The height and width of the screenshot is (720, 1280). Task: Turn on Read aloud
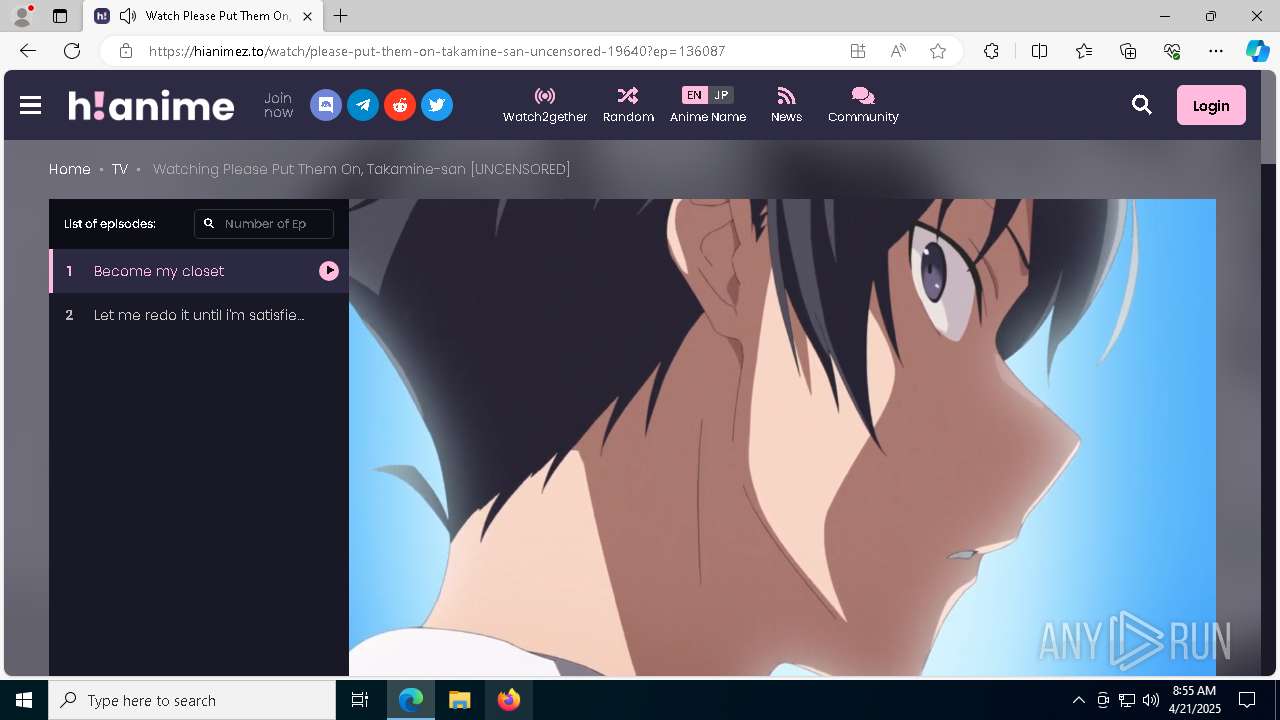pyautogui.click(x=898, y=51)
